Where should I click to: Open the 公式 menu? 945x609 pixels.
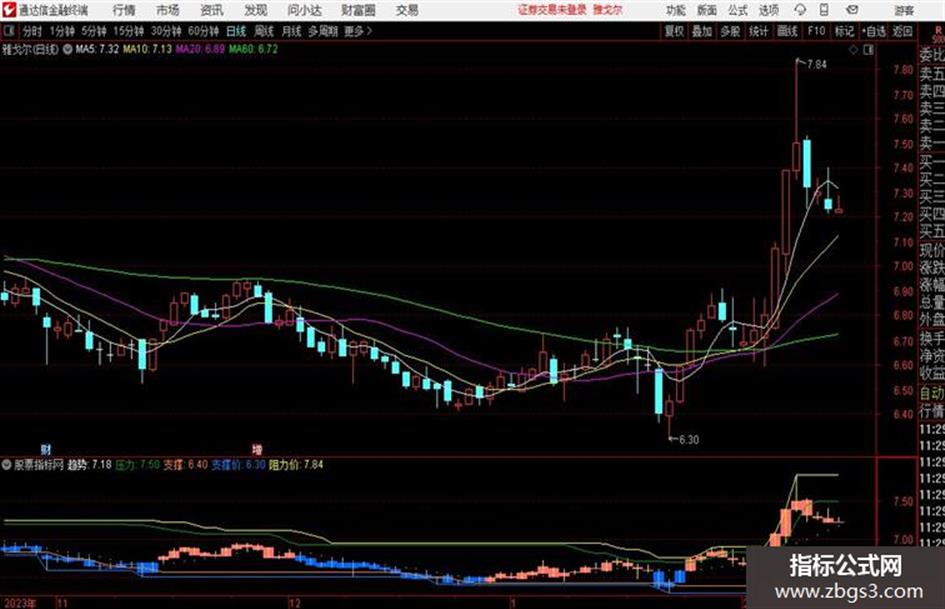738,10
